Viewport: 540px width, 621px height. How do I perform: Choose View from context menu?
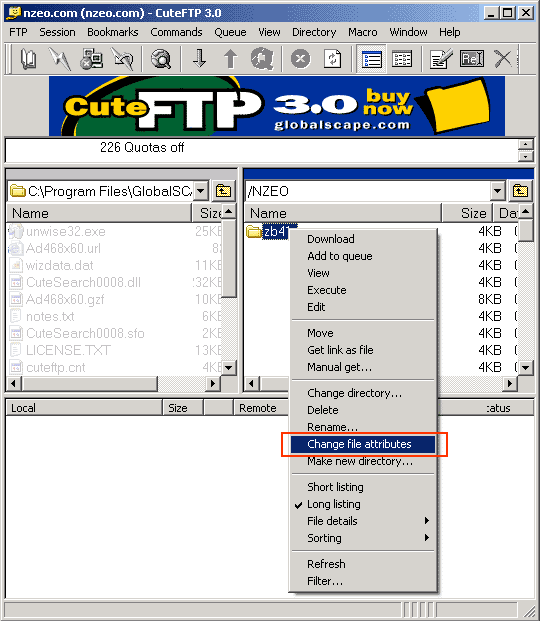[x=362, y=273]
